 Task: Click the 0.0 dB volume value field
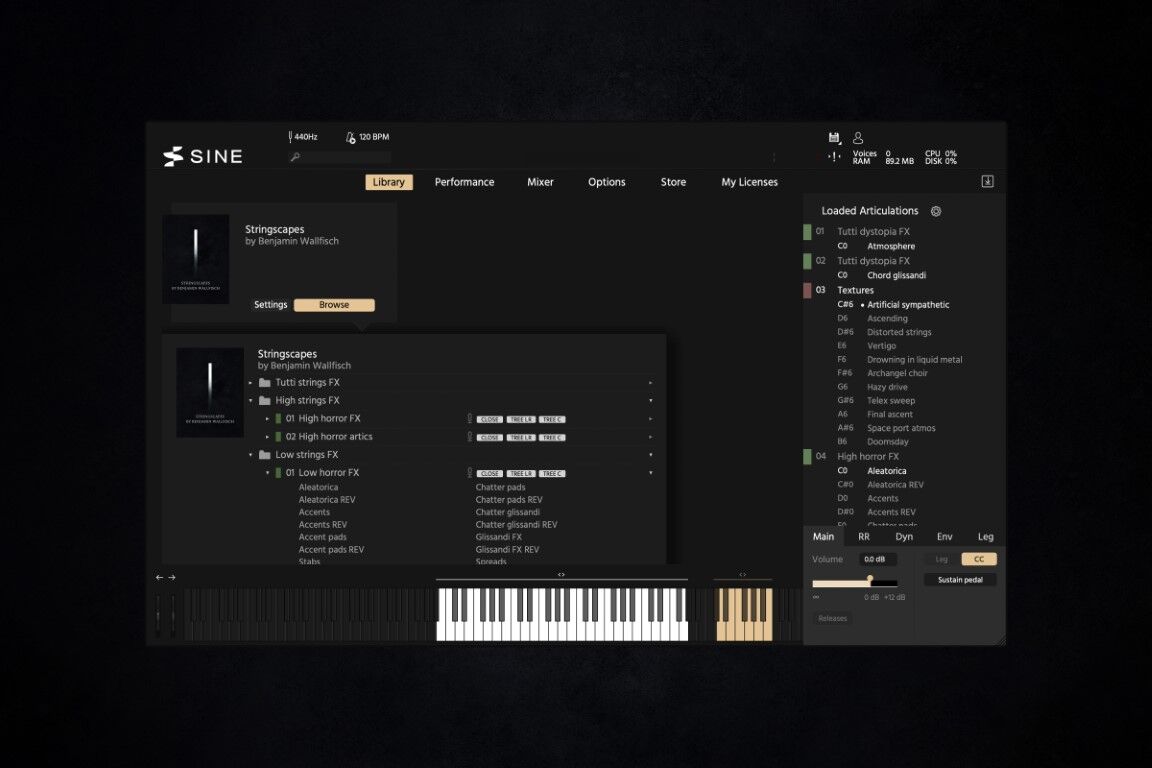point(877,559)
